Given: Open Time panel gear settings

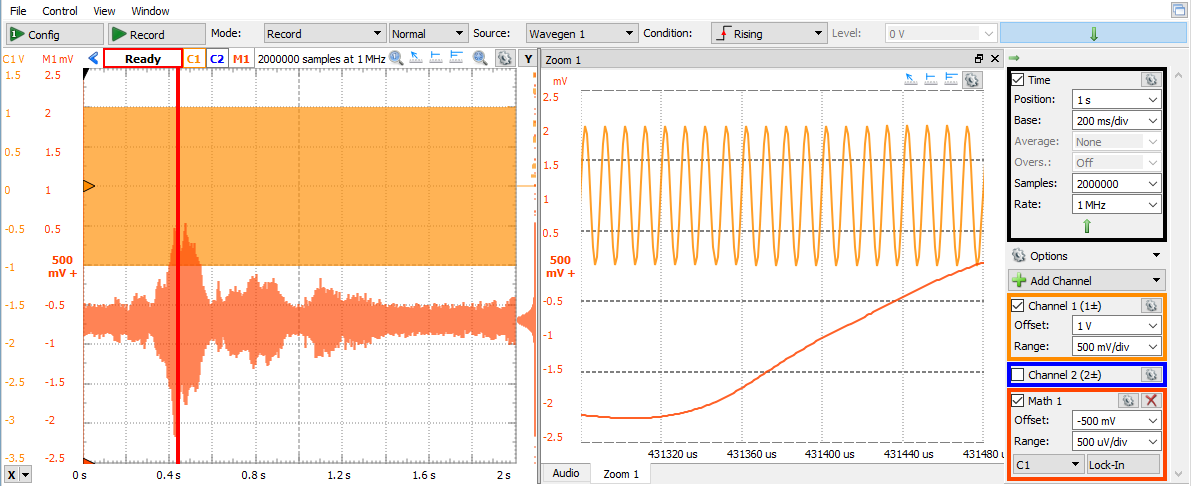Looking at the screenshot, I should tap(1151, 79).
